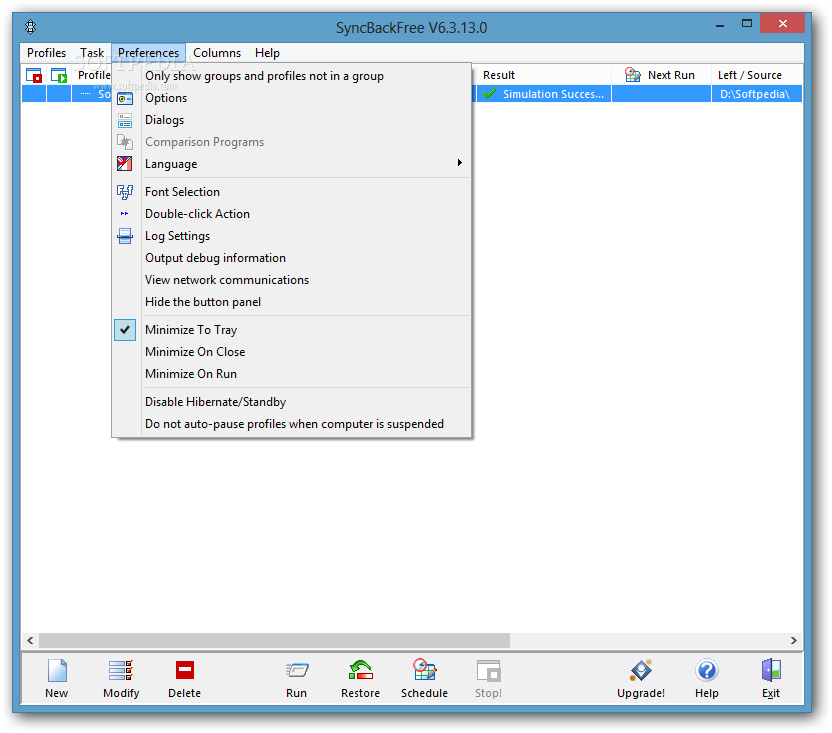The image size is (832, 733).
Task: Click the scrollbar left arrow
Action: click(x=30, y=640)
